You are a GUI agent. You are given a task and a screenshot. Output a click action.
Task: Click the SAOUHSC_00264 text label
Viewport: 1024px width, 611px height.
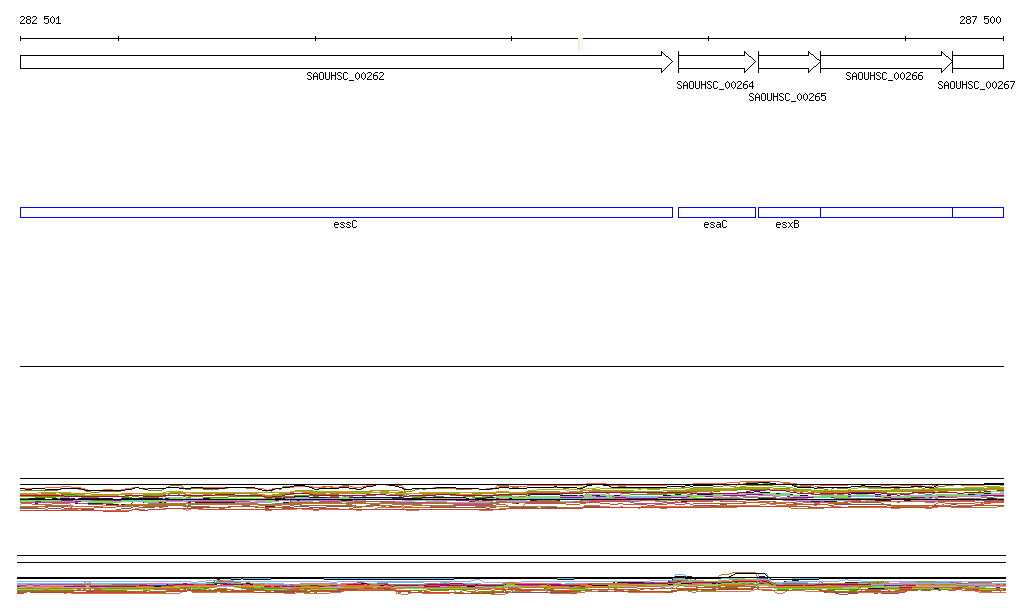[x=715, y=86]
